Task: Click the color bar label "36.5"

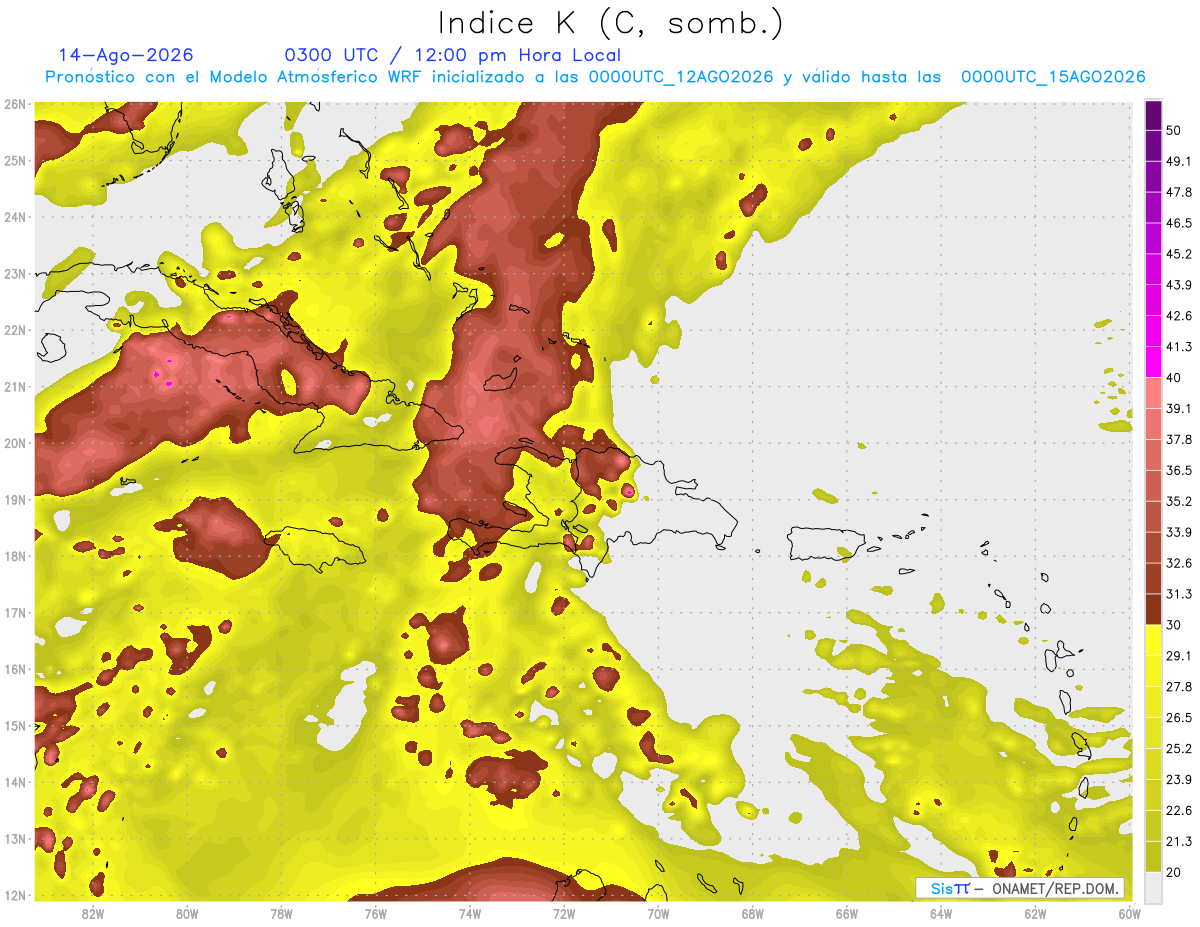Action: pyautogui.click(x=1178, y=470)
